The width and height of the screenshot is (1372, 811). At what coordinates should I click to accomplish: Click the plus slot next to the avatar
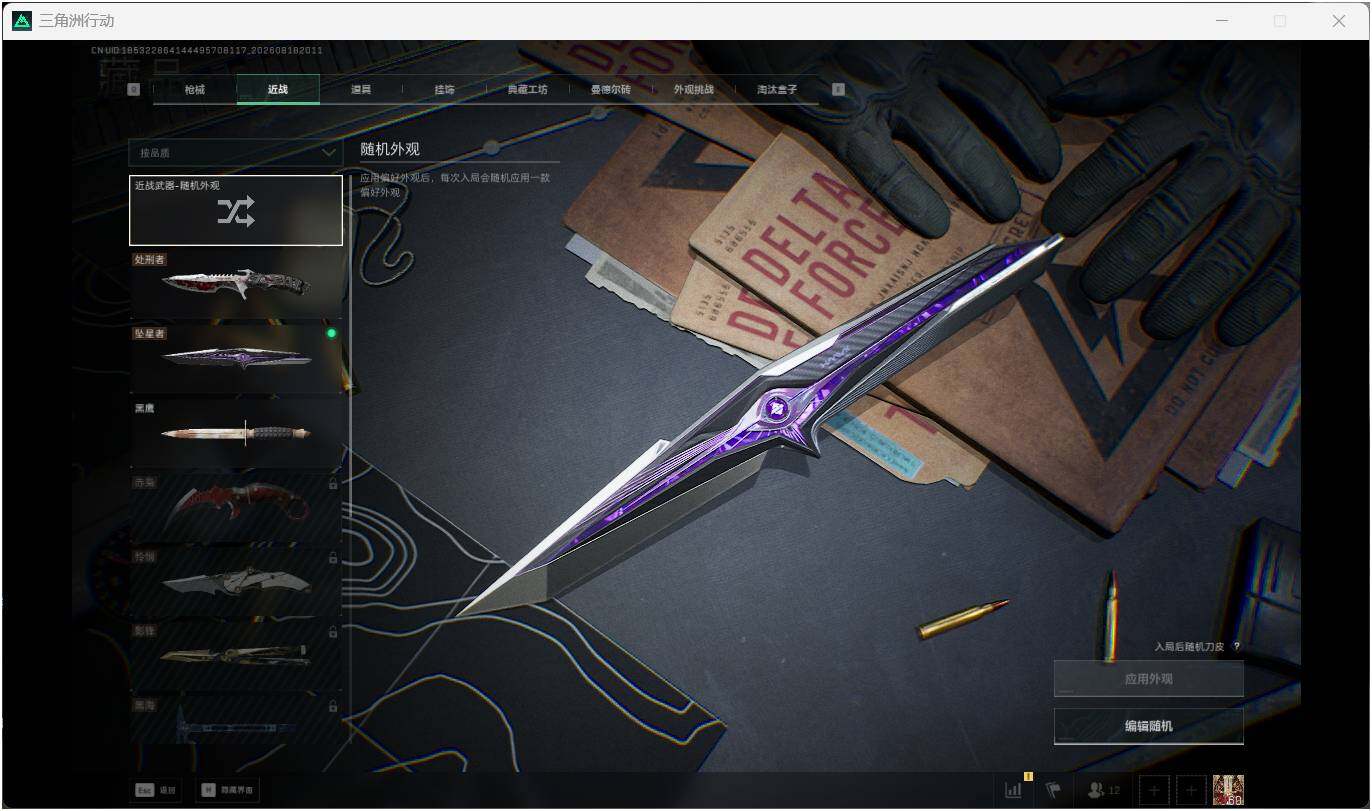point(1190,790)
